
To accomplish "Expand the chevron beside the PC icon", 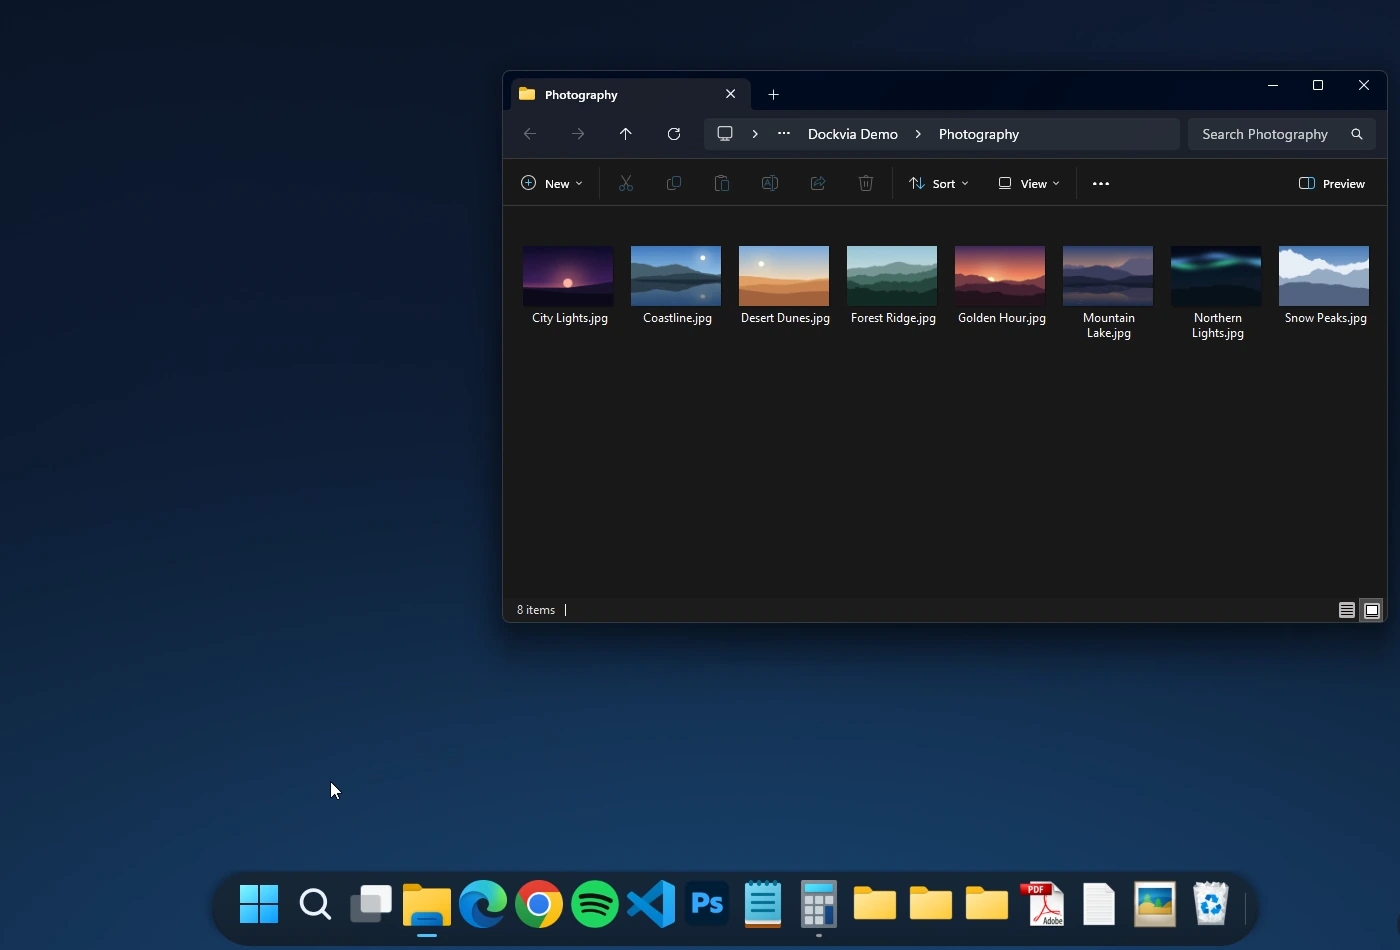I will (755, 134).
